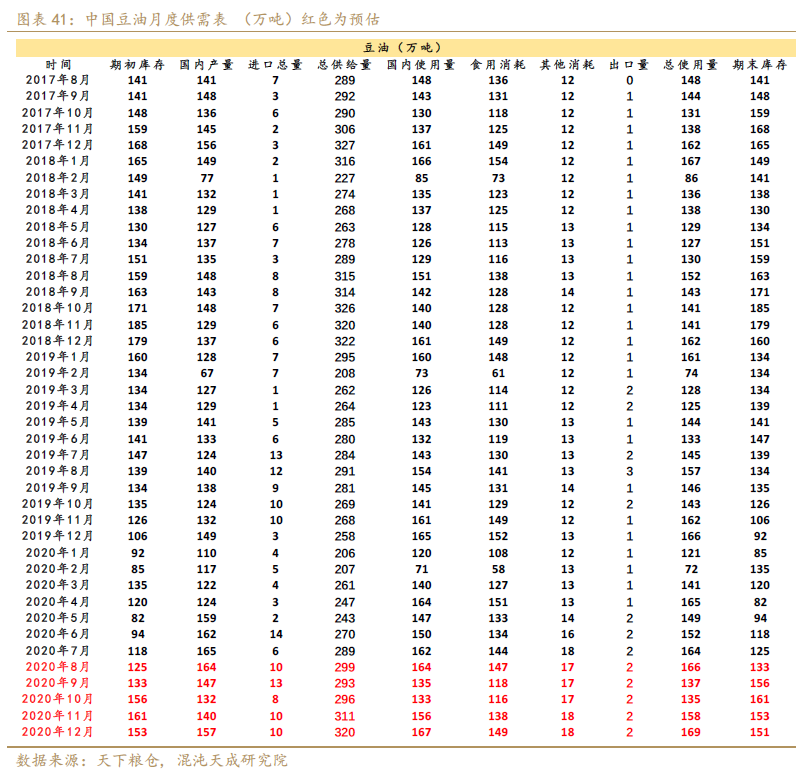The width and height of the screenshot is (802, 777).
Task: Click the 时间 column header
Action: pos(58,65)
